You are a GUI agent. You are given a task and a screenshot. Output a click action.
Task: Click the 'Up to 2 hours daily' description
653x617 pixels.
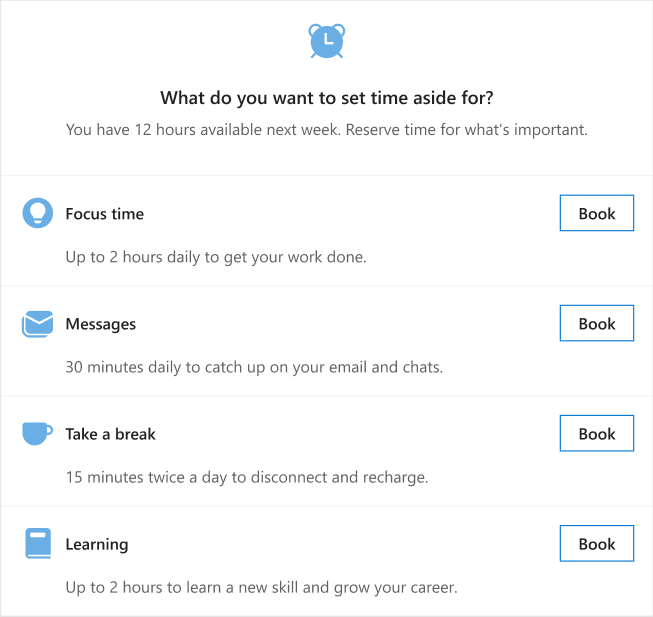(x=216, y=257)
